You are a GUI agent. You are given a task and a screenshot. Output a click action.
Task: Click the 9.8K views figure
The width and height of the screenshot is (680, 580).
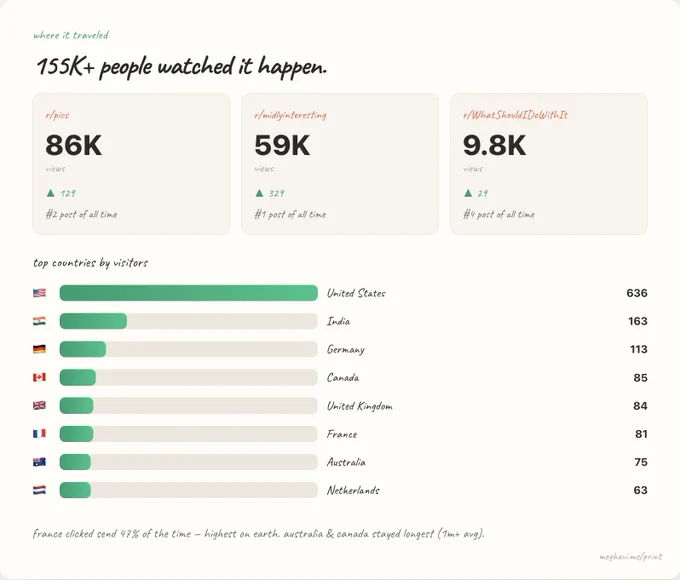click(x=494, y=145)
